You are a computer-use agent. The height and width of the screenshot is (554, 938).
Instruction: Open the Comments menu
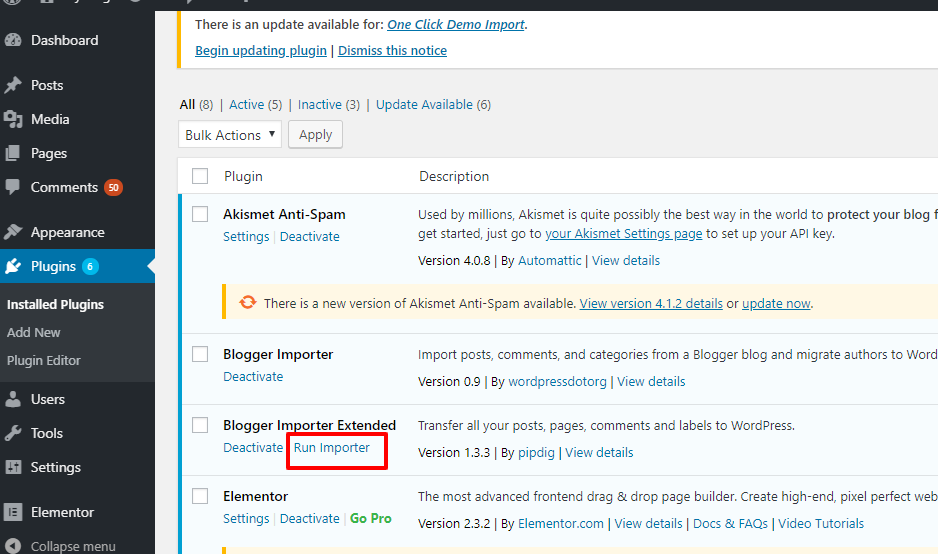click(x=64, y=187)
